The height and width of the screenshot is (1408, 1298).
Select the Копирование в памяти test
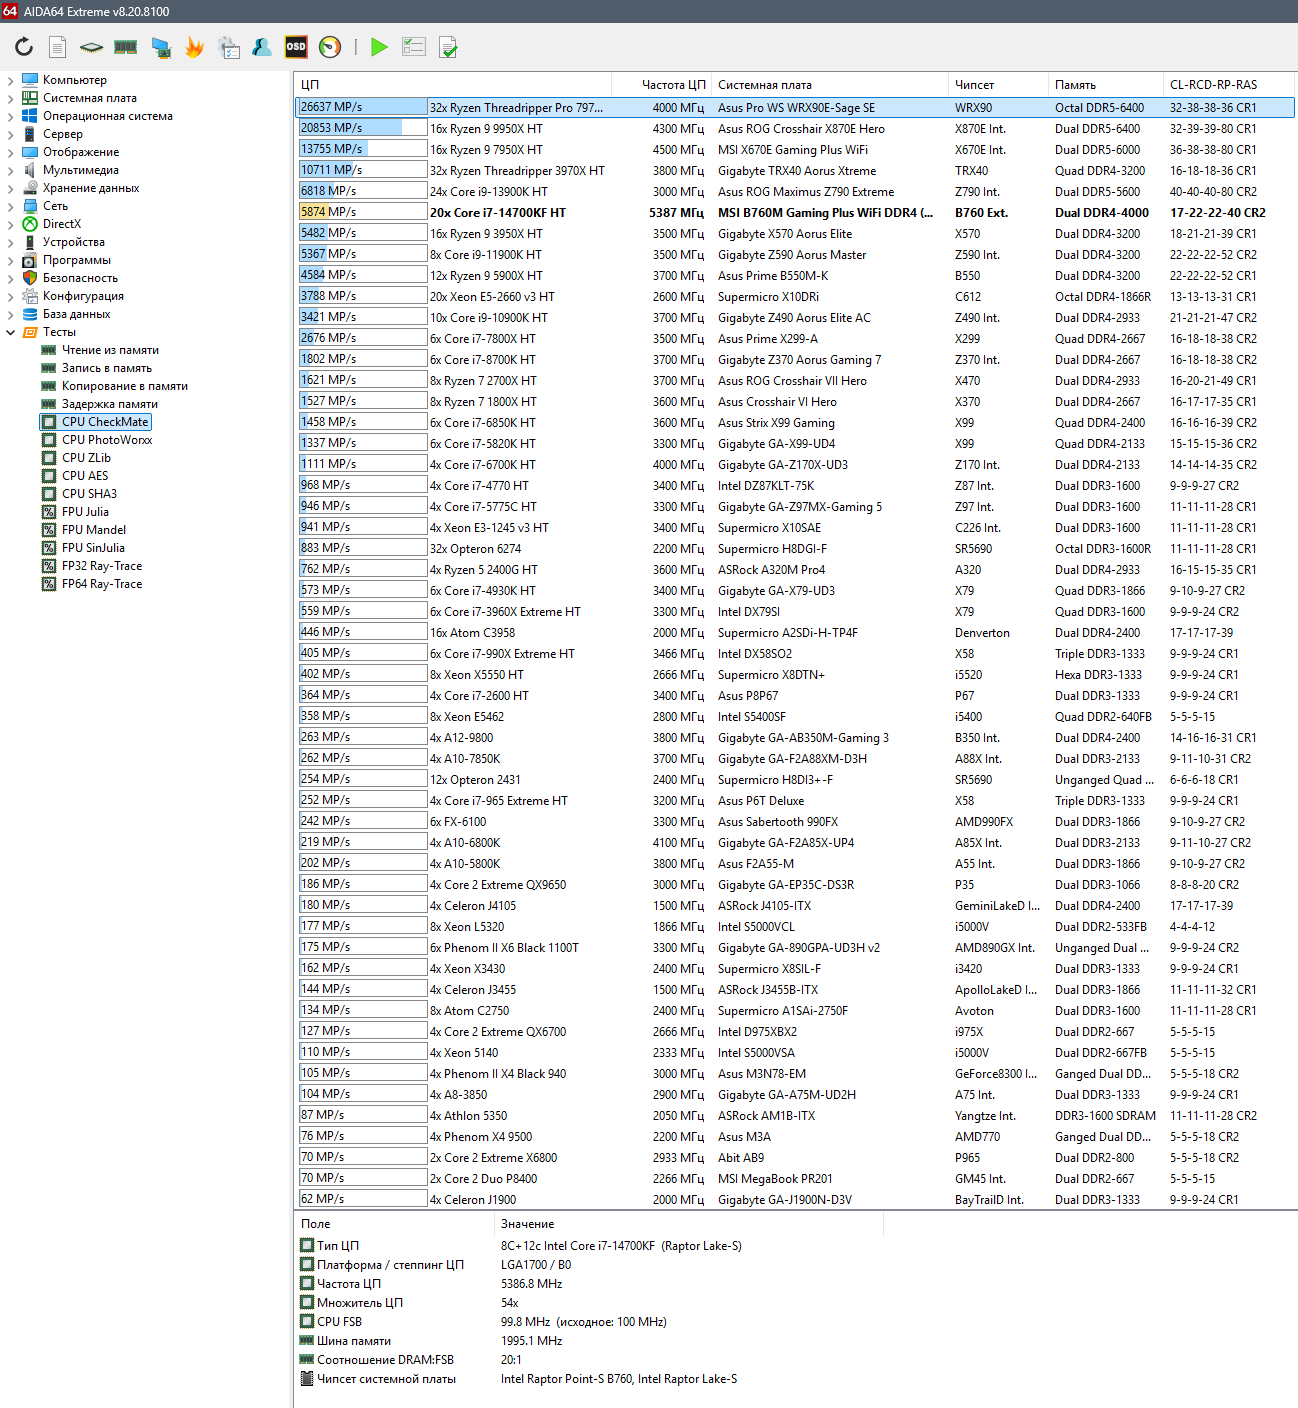(x=125, y=386)
